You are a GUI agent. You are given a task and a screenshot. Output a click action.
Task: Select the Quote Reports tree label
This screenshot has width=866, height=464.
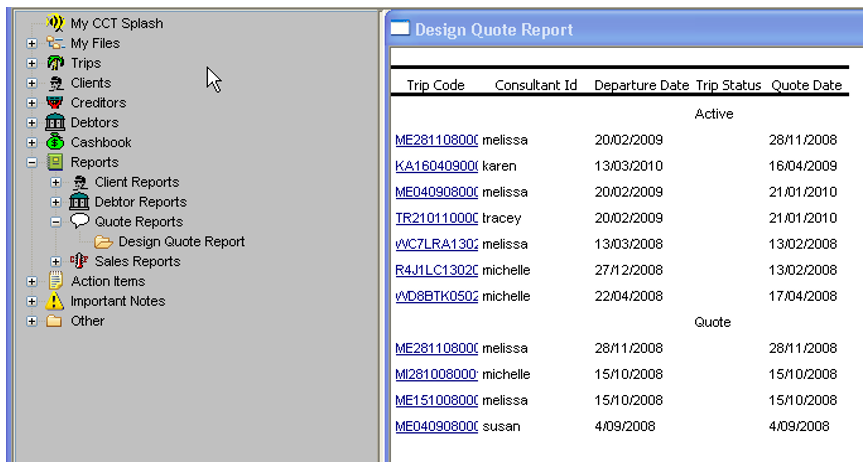(139, 222)
